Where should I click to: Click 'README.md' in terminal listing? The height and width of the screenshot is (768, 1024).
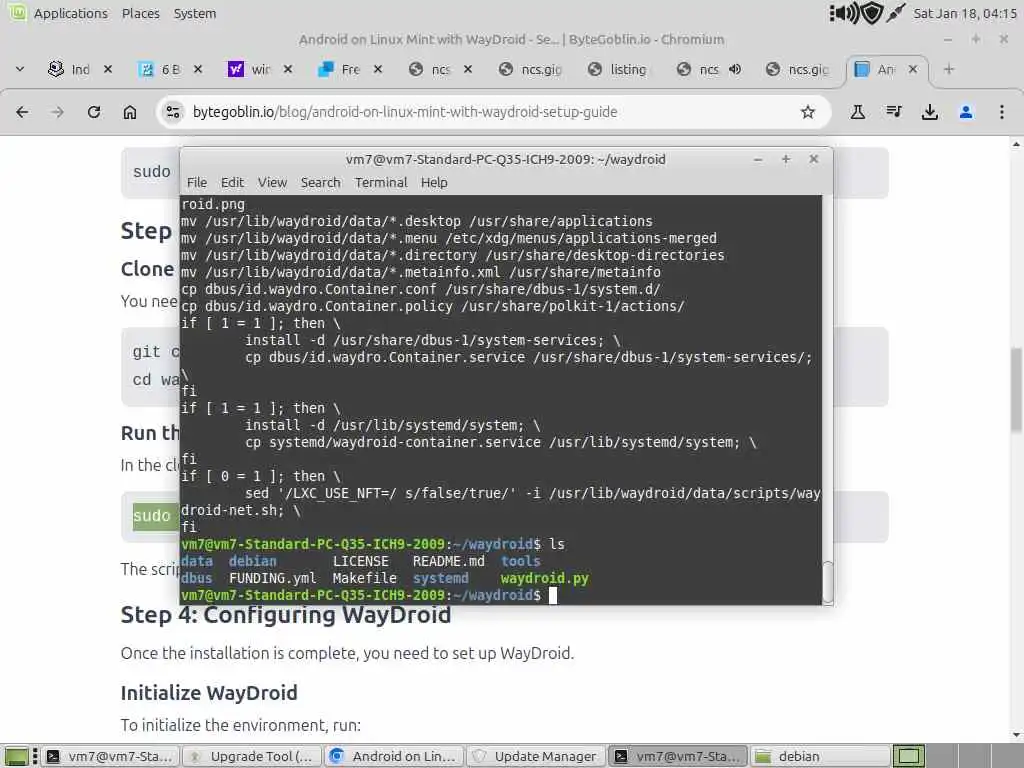click(449, 561)
